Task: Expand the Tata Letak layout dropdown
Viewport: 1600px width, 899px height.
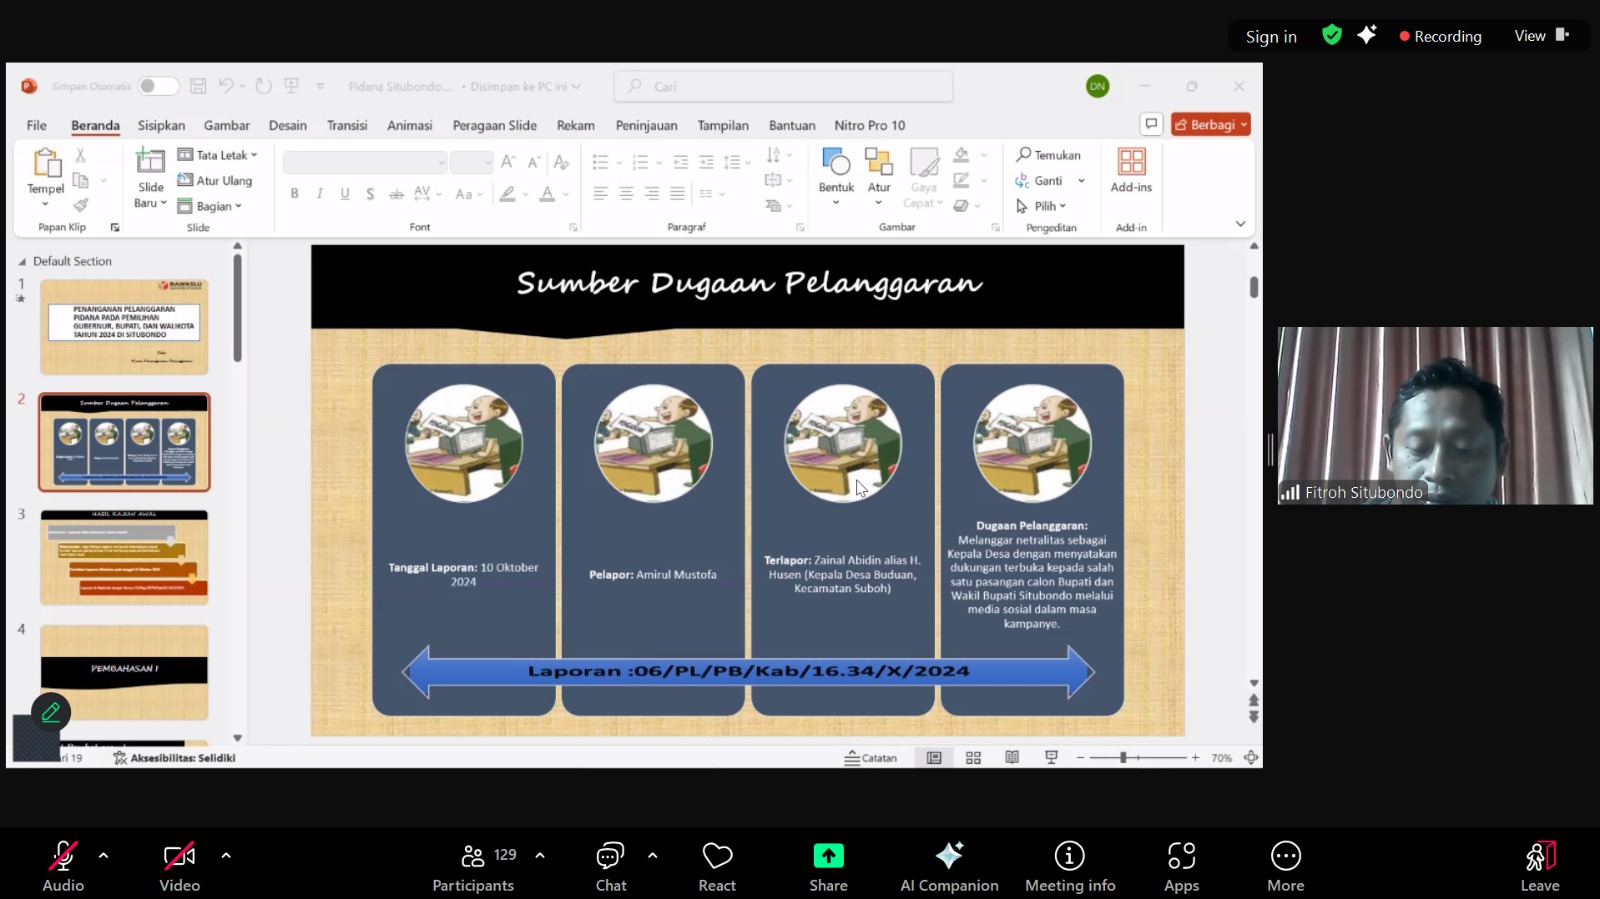Action: (218, 155)
